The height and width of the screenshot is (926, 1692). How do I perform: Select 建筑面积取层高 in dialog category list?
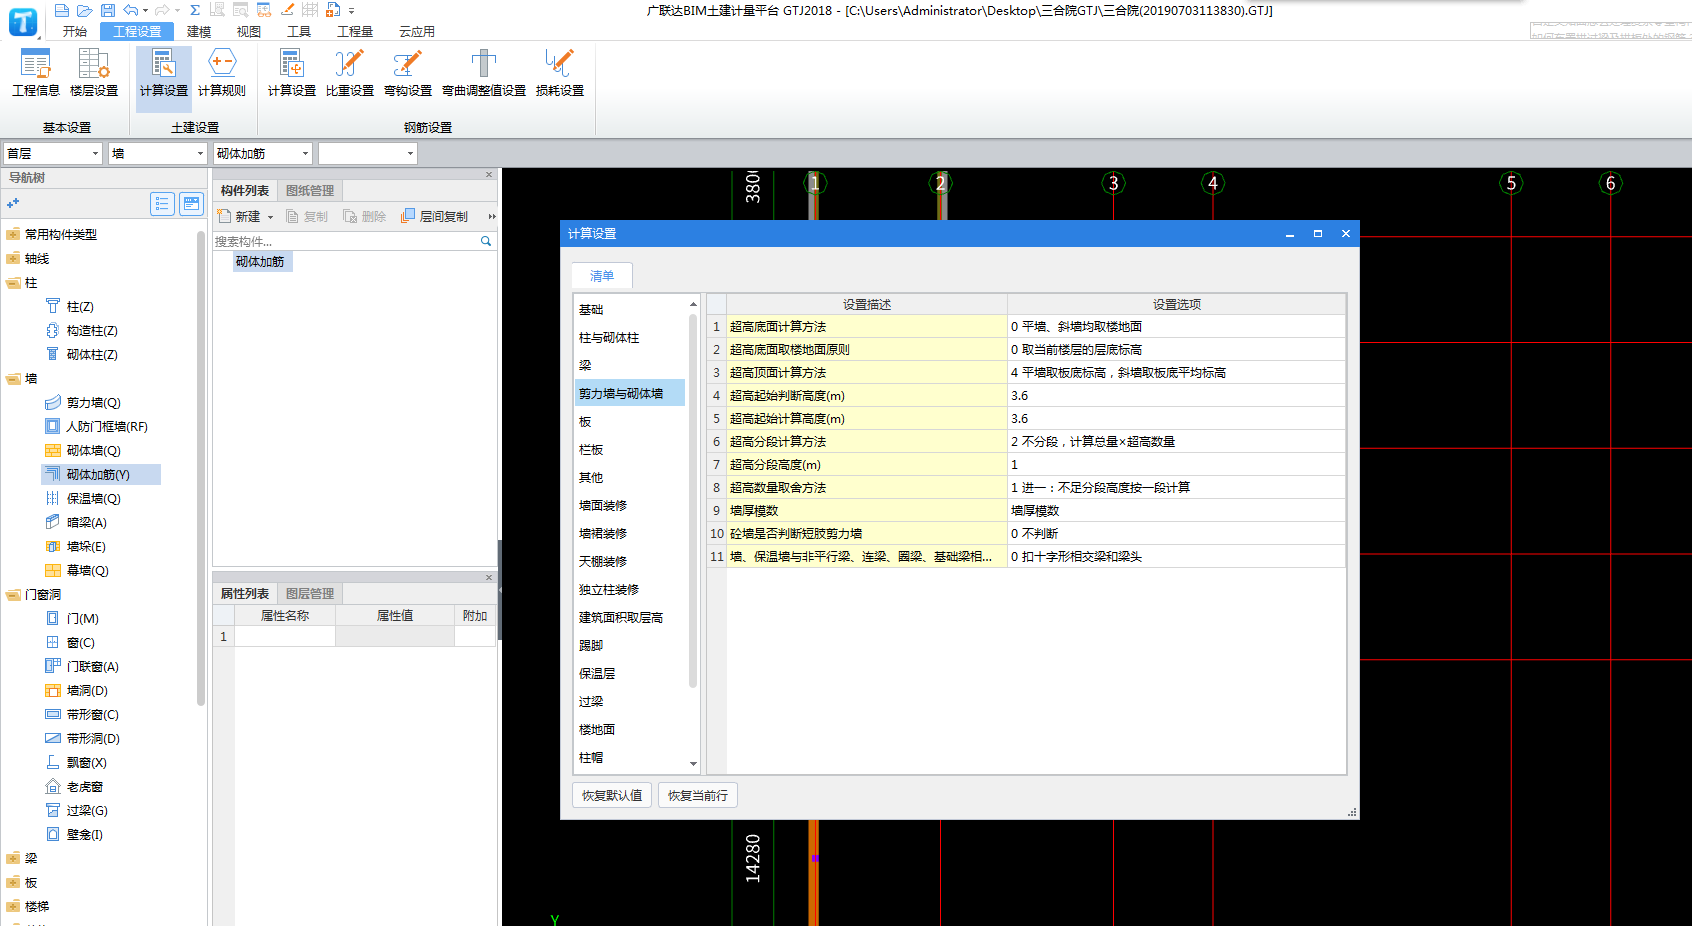coord(621,618)
